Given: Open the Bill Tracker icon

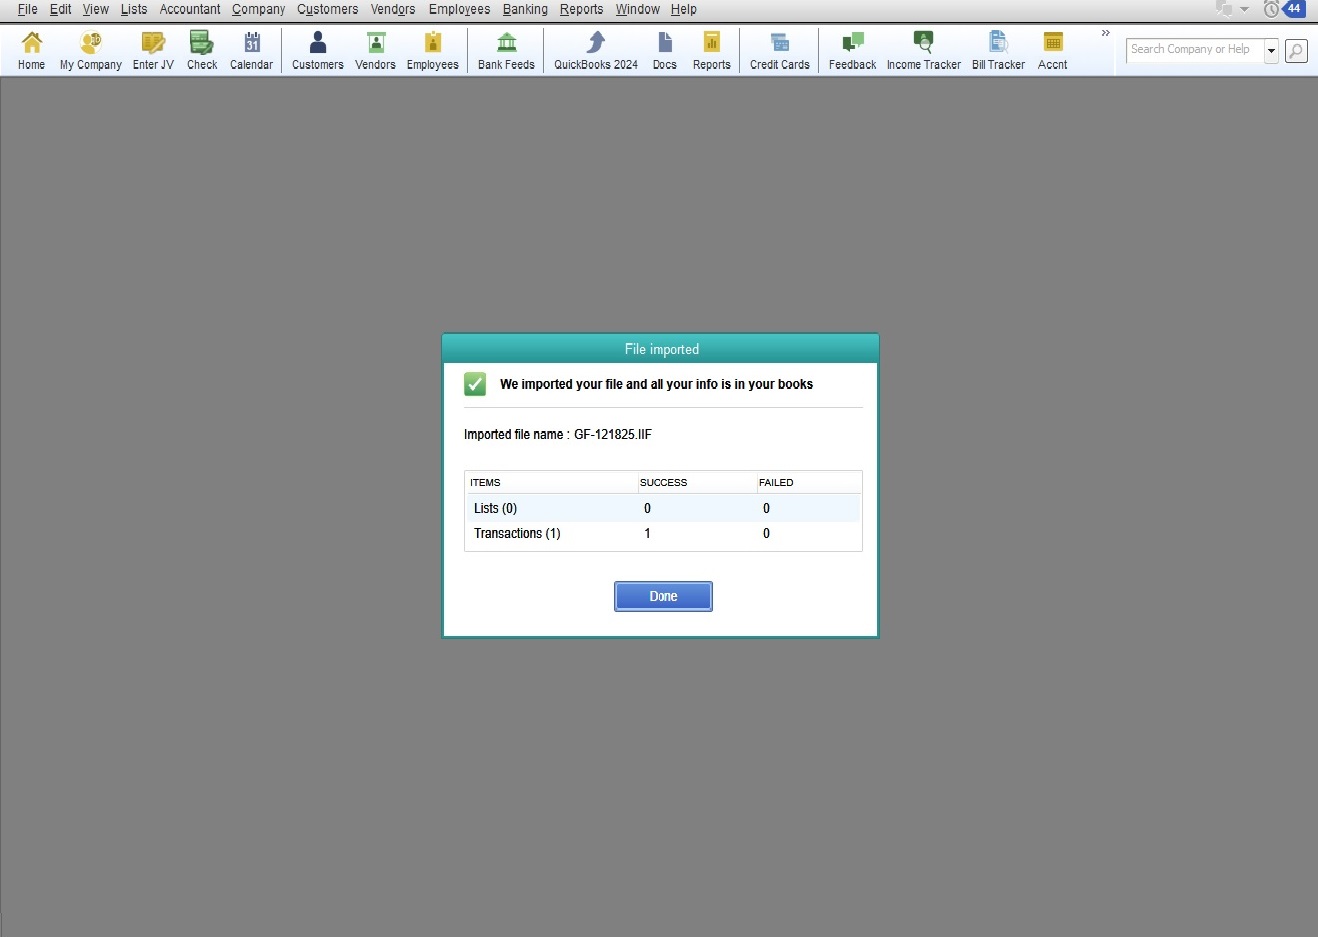Looking at the screenshot, I should tap(998, 50).
